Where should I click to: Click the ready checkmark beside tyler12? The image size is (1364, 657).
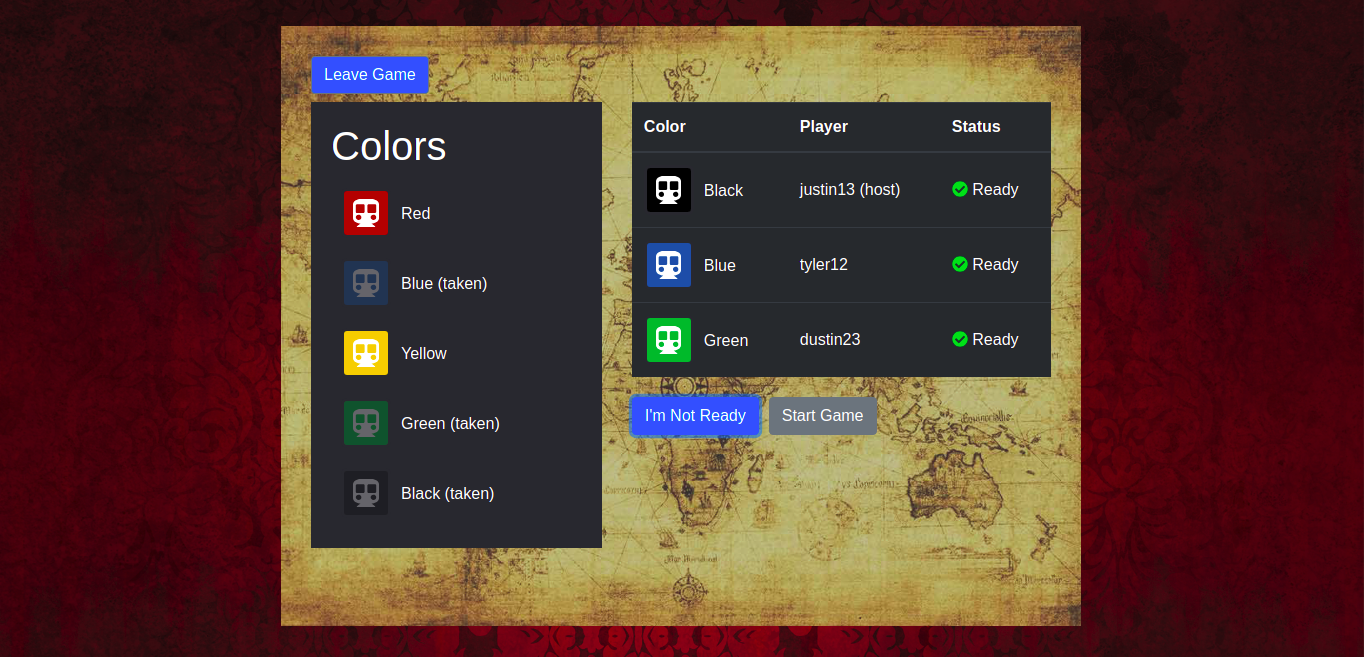pos(960,264)
